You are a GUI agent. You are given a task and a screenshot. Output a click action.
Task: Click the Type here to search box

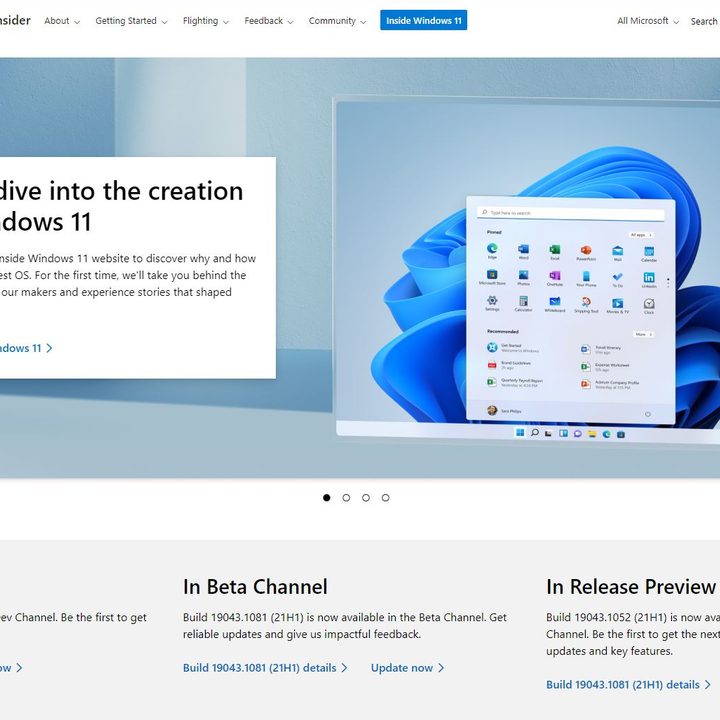pyautogui.click(x=570, y=214)
